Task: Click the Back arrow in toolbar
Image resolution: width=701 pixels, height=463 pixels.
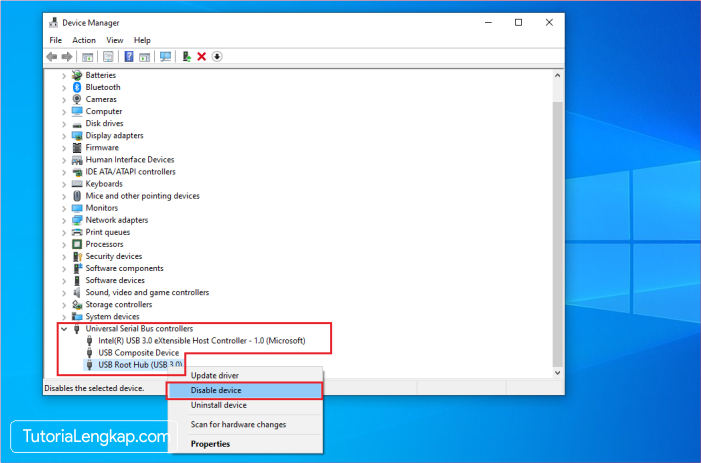Action: click(x=52, y=57)
